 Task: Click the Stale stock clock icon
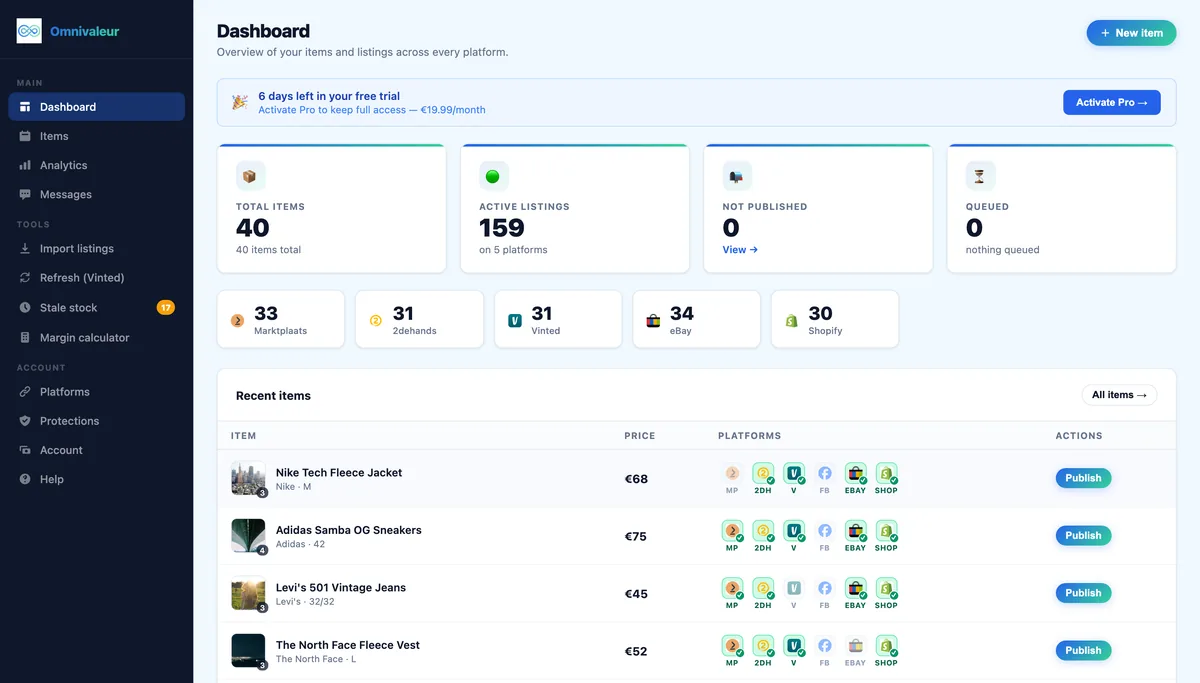point(25,308)
